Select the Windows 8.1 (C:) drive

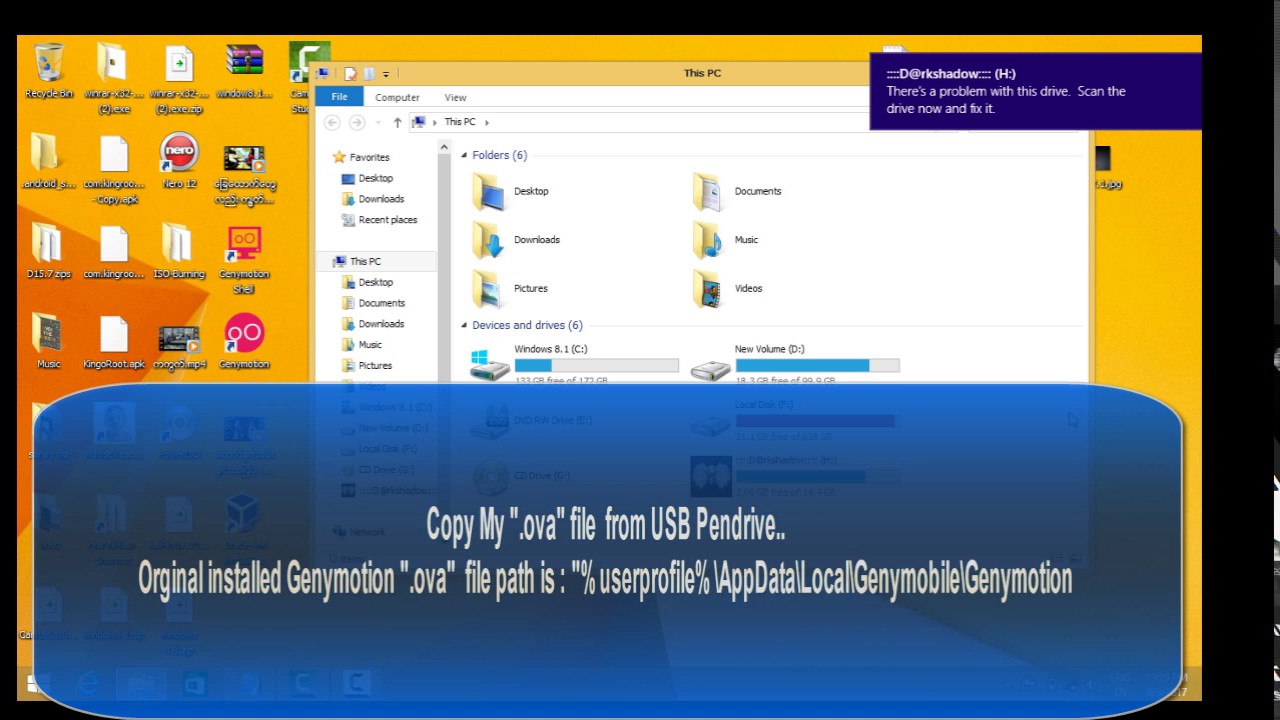pos(575,364)
